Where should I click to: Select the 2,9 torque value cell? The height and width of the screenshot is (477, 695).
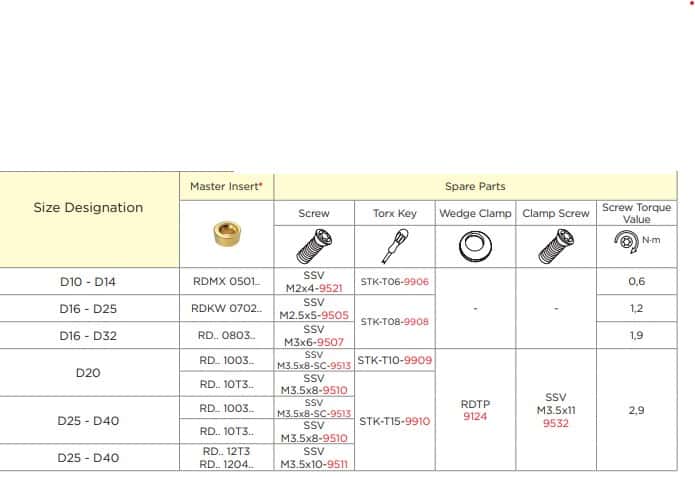tap(636, 410)
